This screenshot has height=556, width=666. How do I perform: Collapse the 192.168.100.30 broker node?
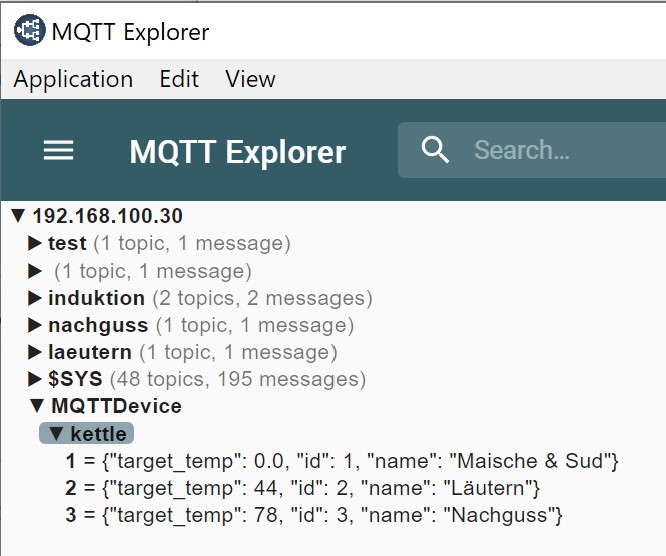pos(18,216)
